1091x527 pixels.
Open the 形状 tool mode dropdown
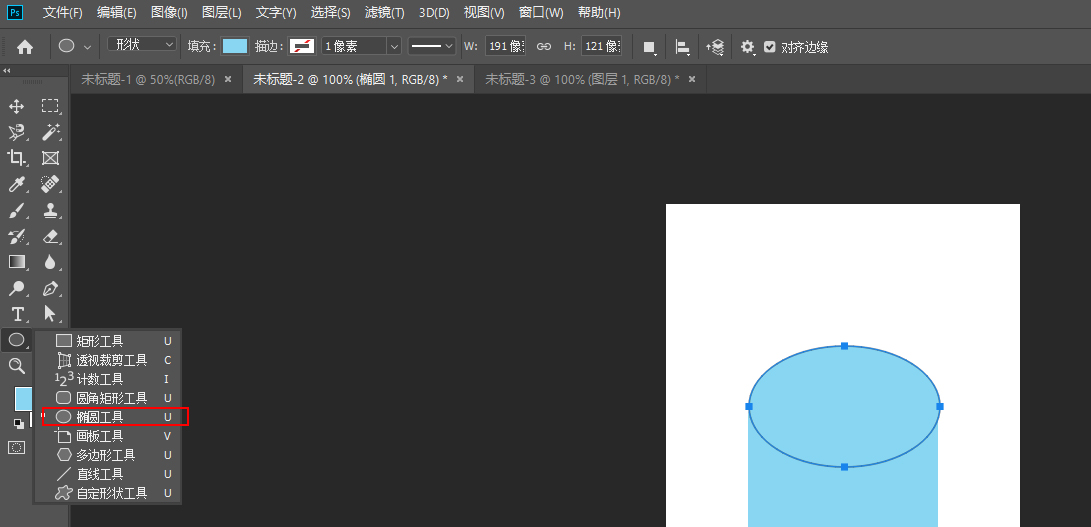coord(142,45)
